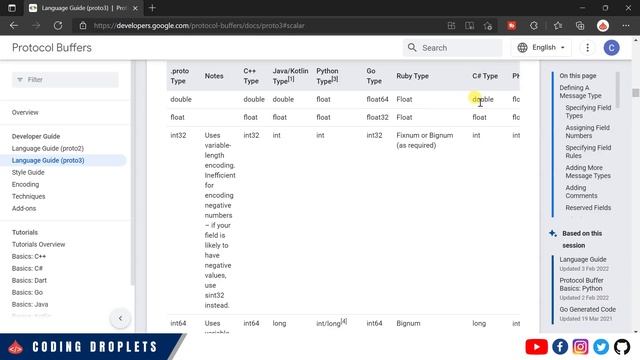Open the Overview page in the sidebar
Viewport: 640px width, 360px height.
pos(25,112)
